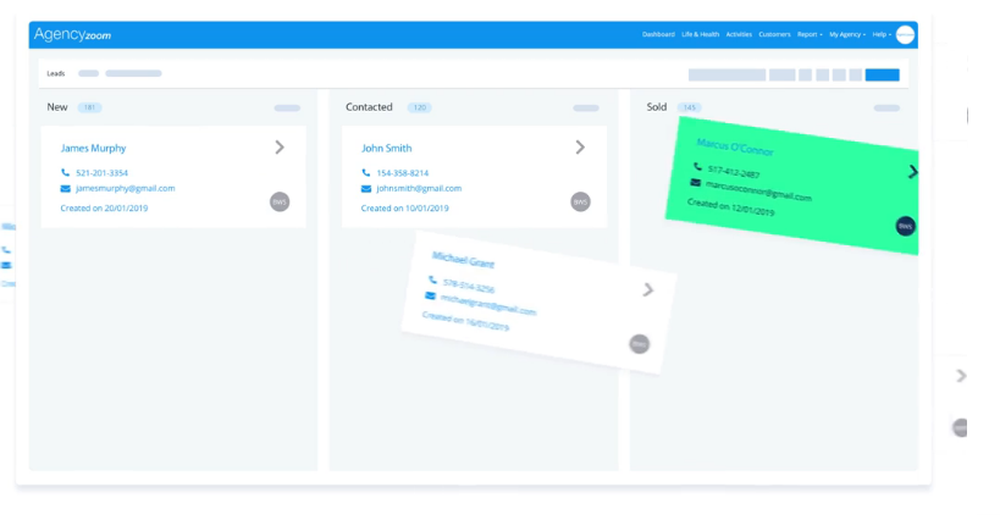This screenshot has width=1000, height=515.
Task: Expand Michael Grant card chevron
Action: click(x=648, y=290)
